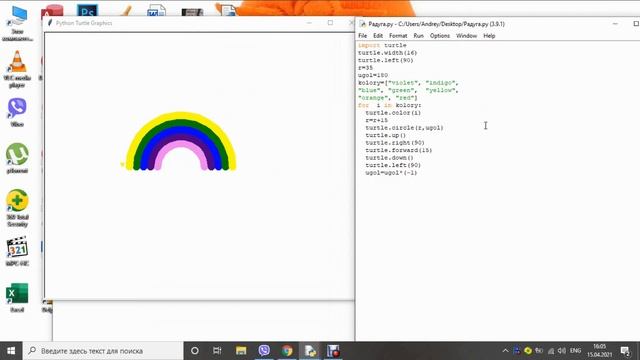Click the "for i in kolory:" line
Viewport: 640px width, 360px height.
[x=389, y=105]
